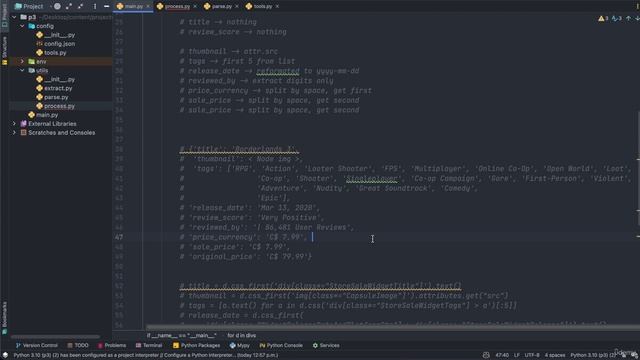Open the Python Packages tool window
Image resolution: width=640 pixels, height=360 pixels.
[x=196, y=345]
